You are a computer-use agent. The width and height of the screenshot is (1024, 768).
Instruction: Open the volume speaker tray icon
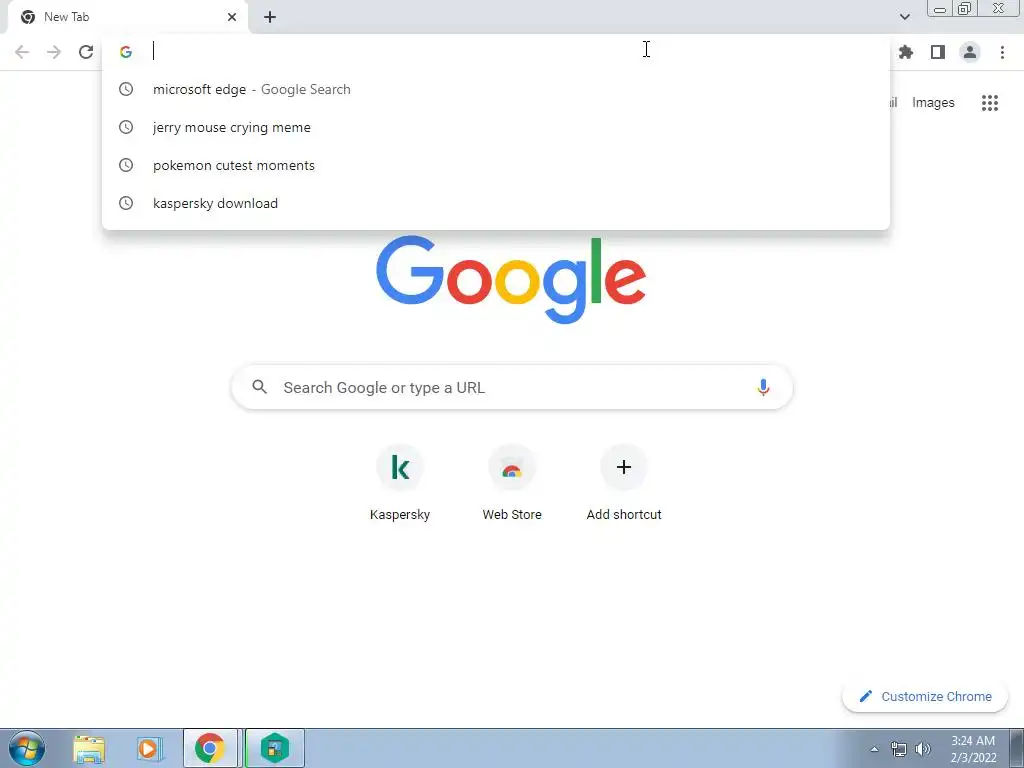point(923,749)
